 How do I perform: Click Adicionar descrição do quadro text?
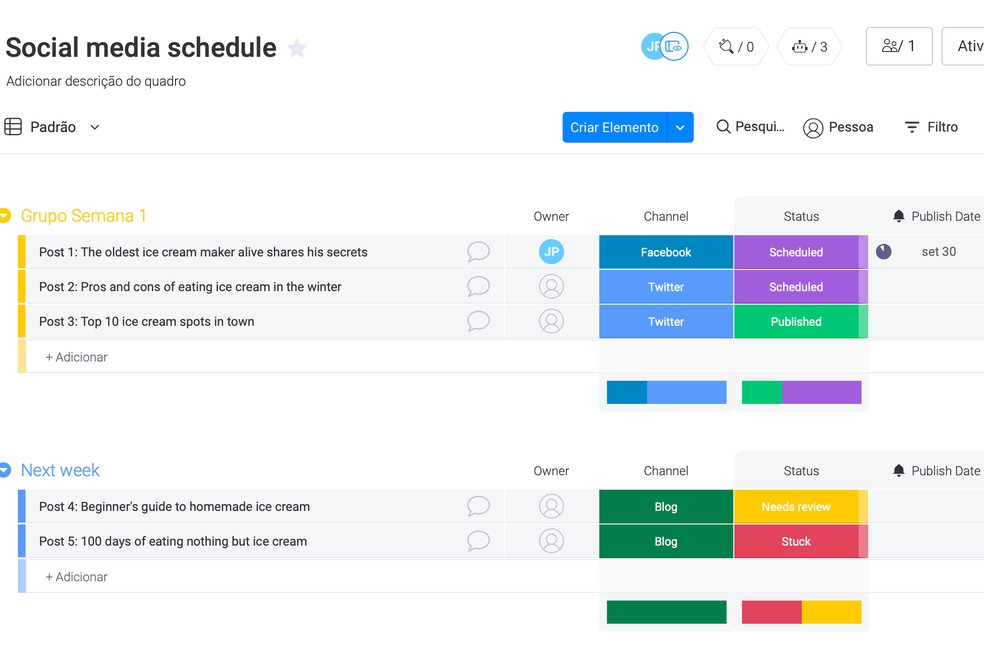pos(96,81)
